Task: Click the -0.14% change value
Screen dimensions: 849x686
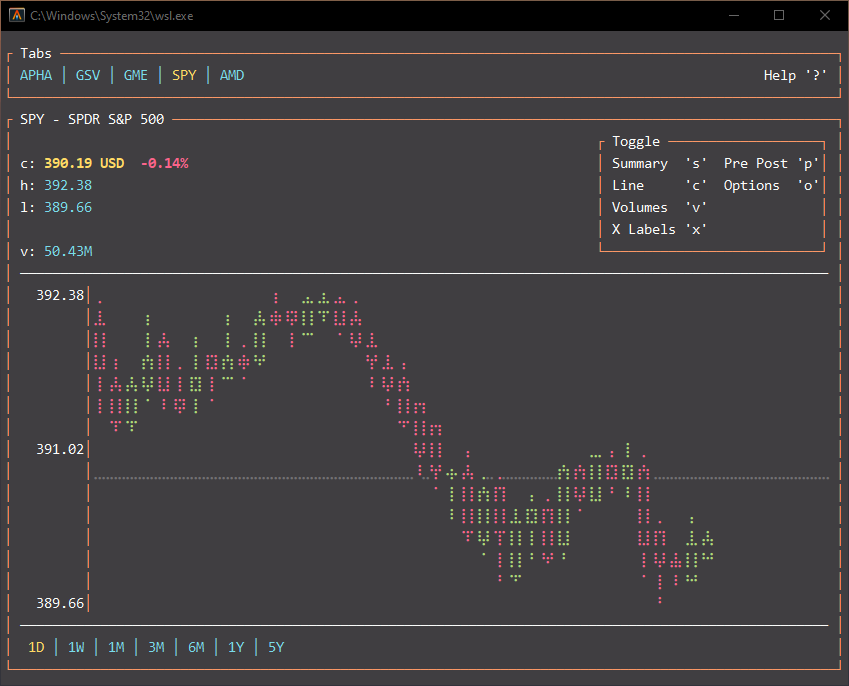Action: click(x=164, y=164)
